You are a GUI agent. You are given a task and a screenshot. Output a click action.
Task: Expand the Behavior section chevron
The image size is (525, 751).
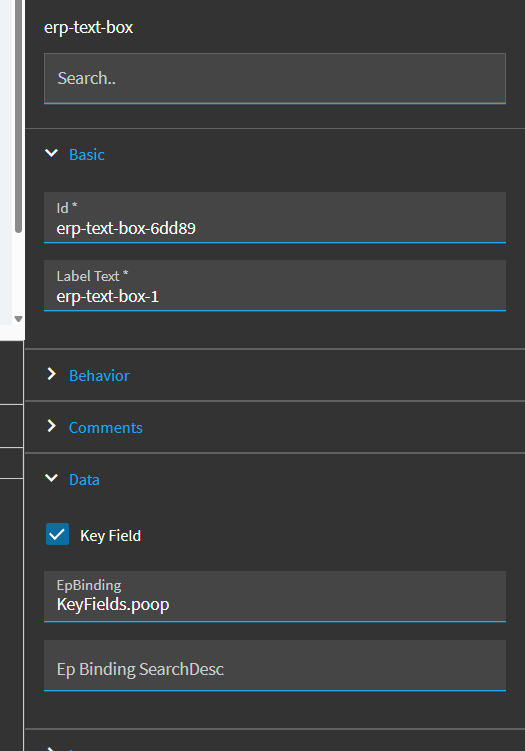[52, 375]
